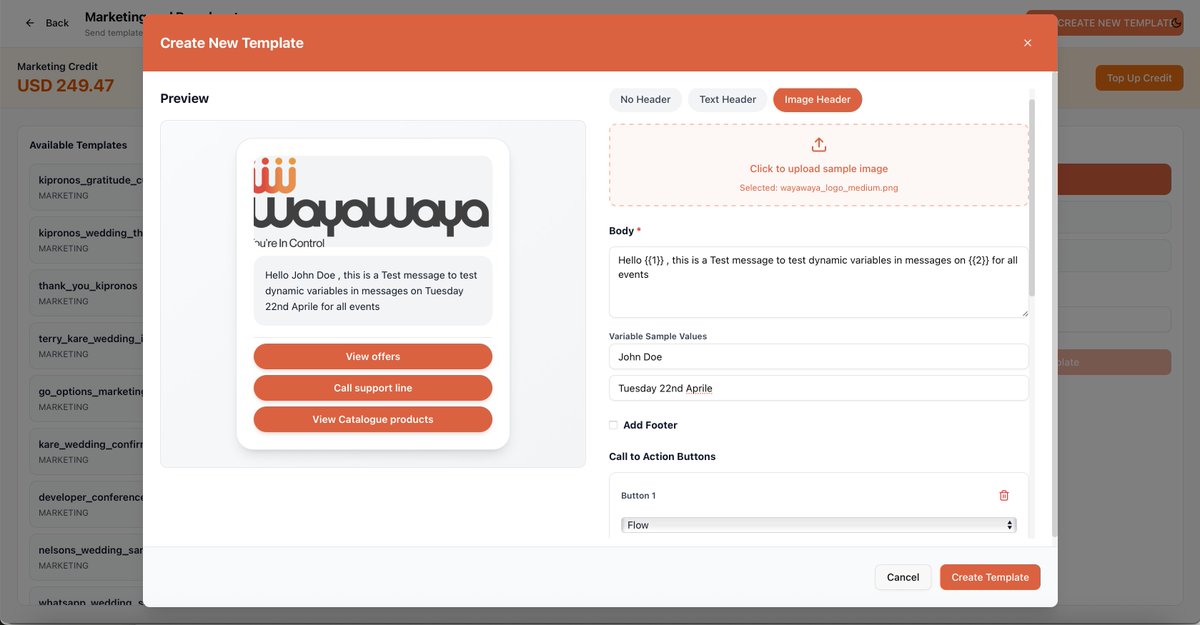1200x625 pixels.
Task: Close the Create New Template dialog
Action: click(1027, 43)
